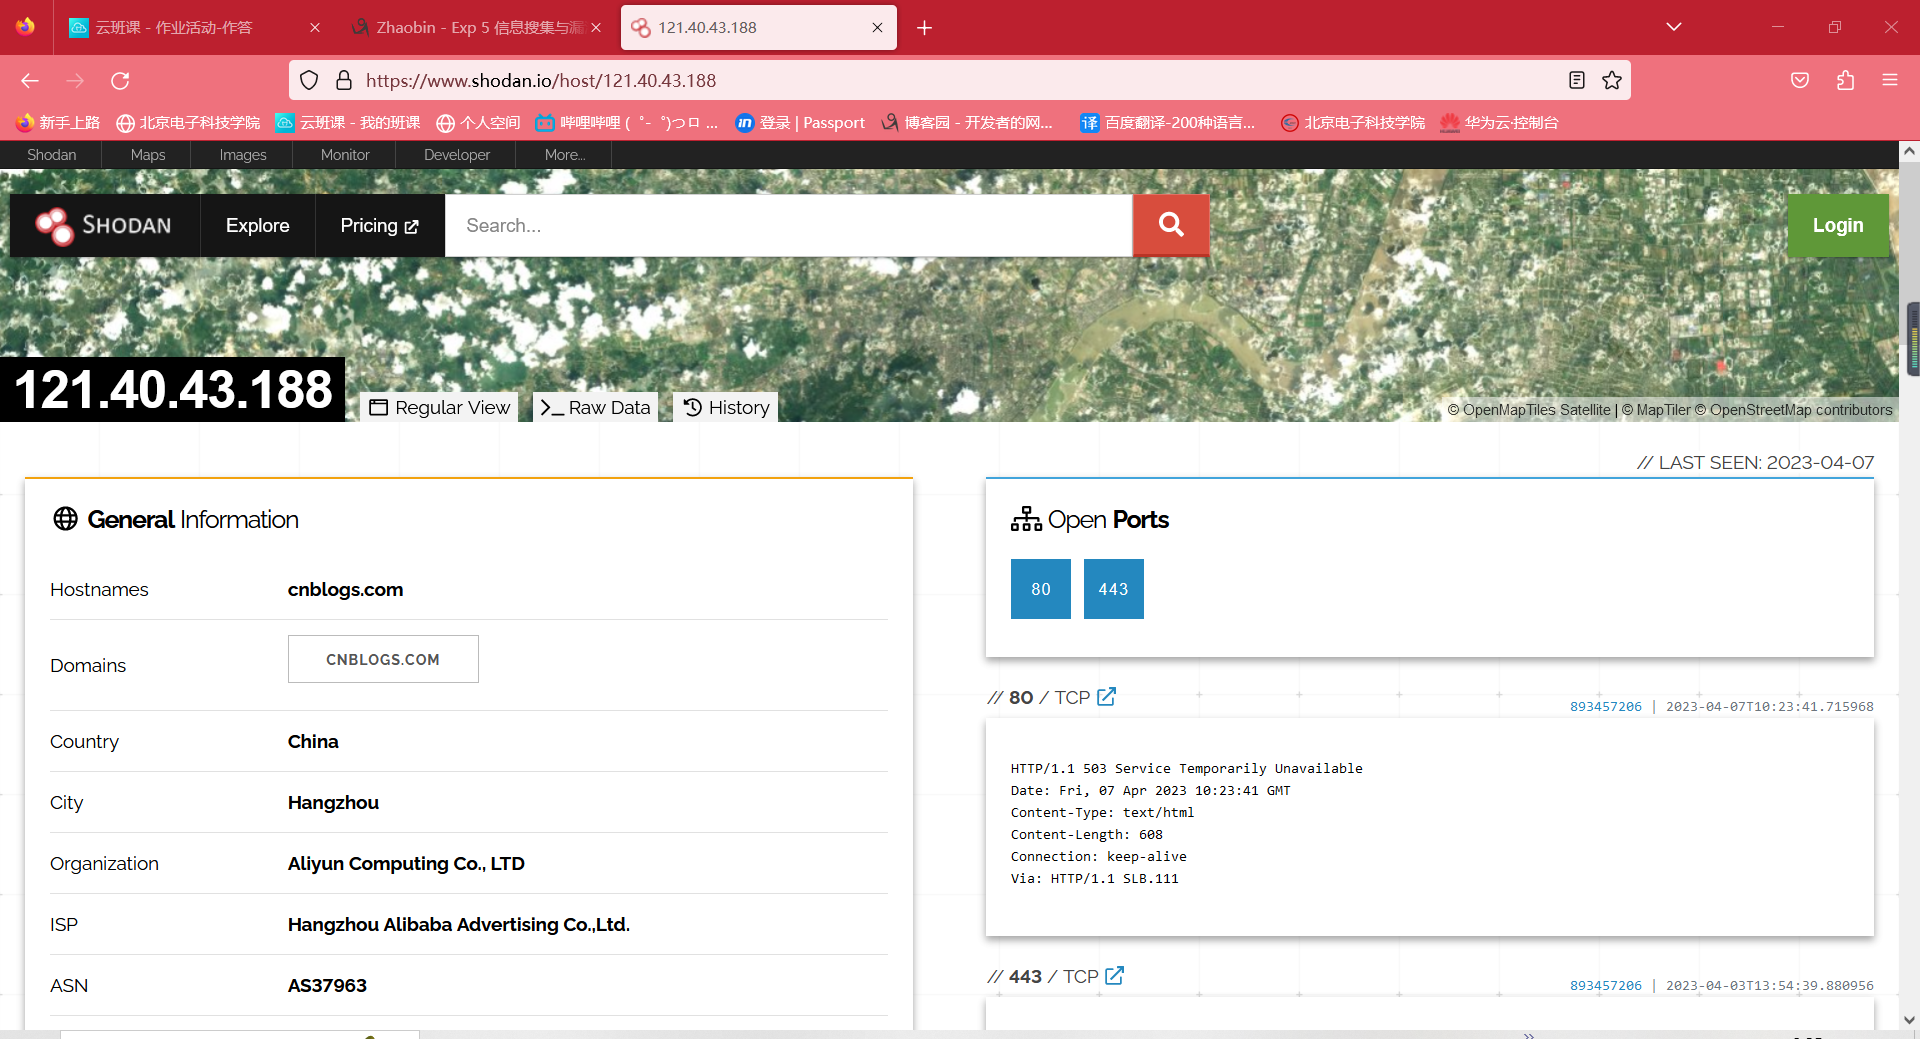1920x1039 pixels.
Task: Focus the Shodan search field
Action: 789,226
